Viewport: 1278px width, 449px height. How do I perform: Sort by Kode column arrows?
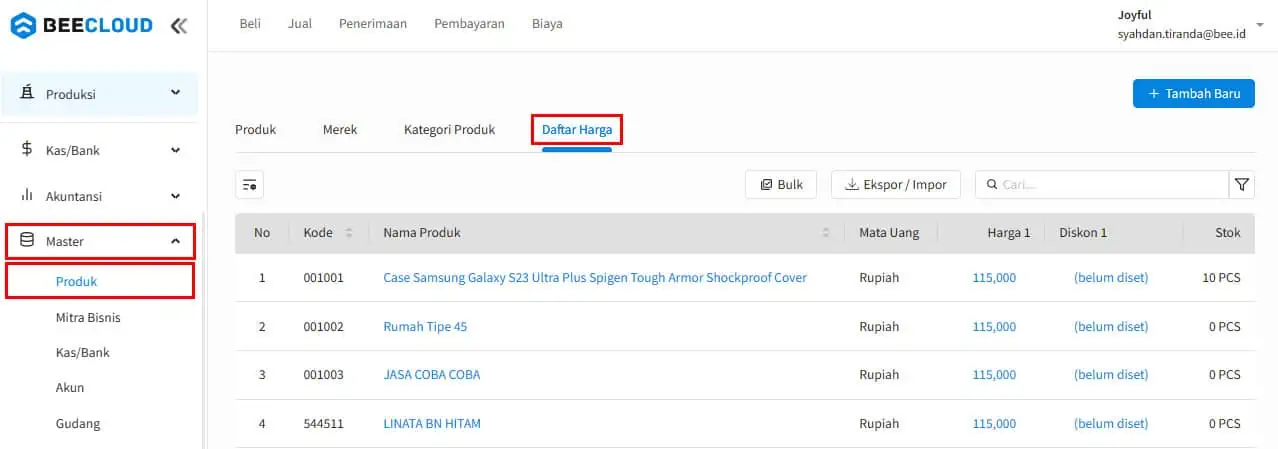tap(349, 233)
